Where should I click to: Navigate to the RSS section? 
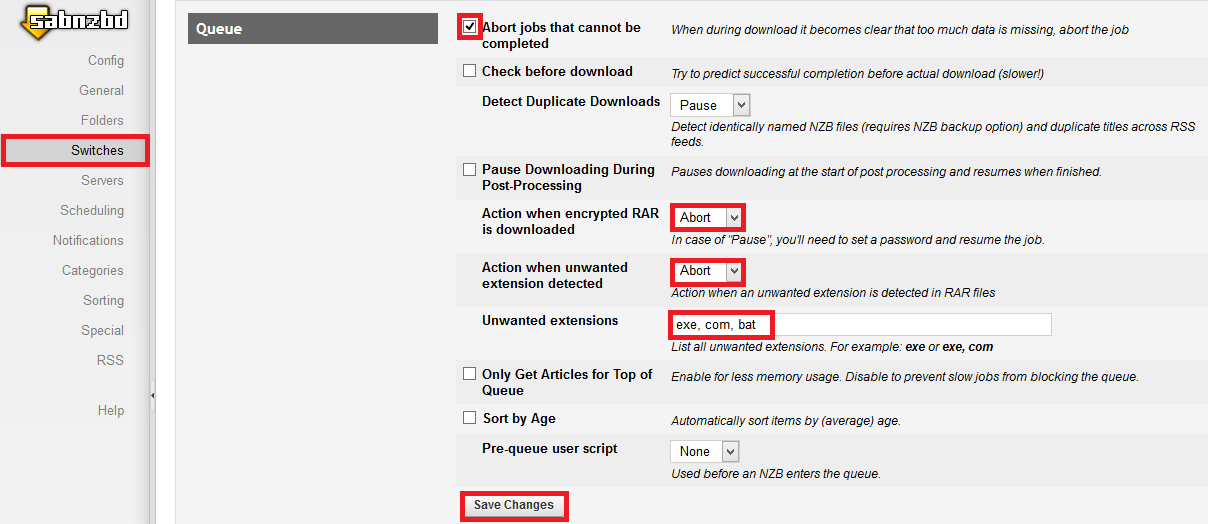click(x=110, y=360)
